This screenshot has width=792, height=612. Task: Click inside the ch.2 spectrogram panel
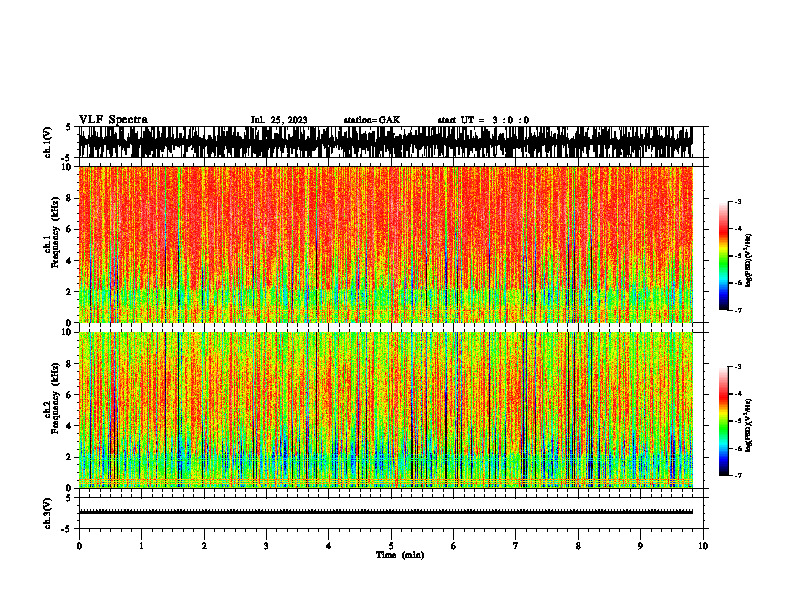tap(385, 410)
